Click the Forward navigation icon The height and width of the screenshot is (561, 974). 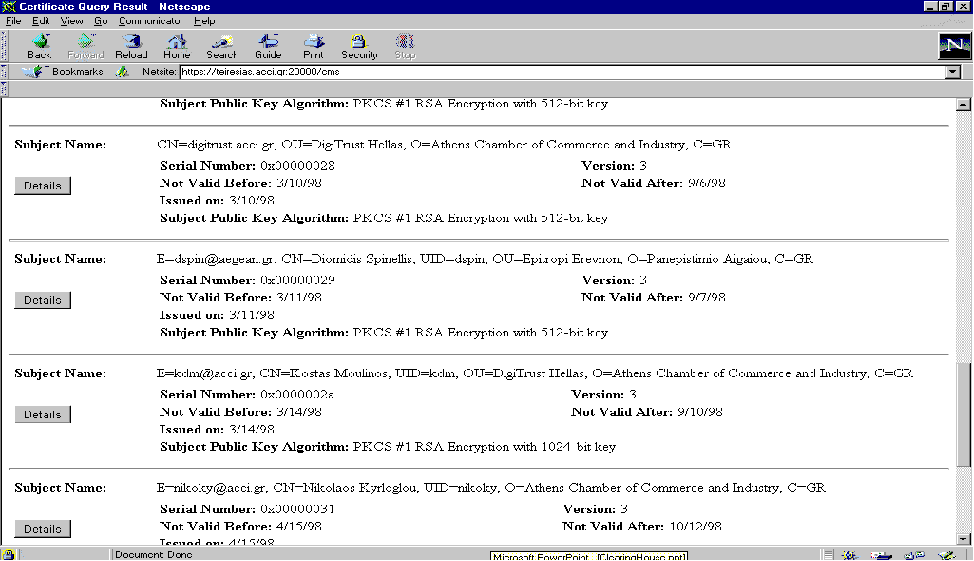point(86,46)
